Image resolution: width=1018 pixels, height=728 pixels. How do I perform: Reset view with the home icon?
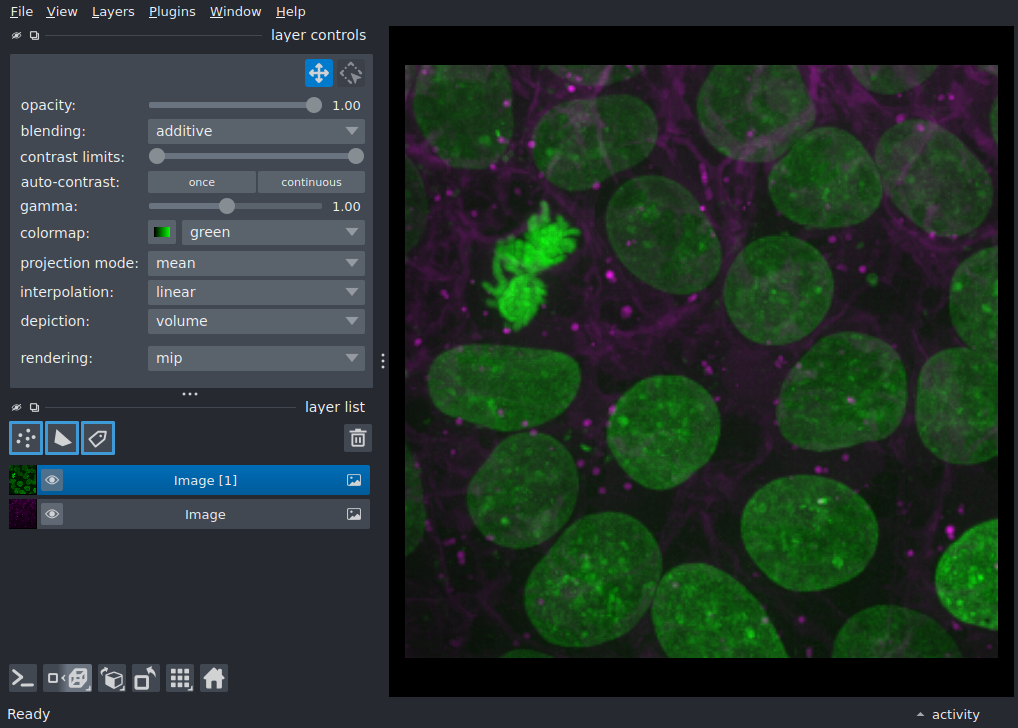click(x=214, y=679)
